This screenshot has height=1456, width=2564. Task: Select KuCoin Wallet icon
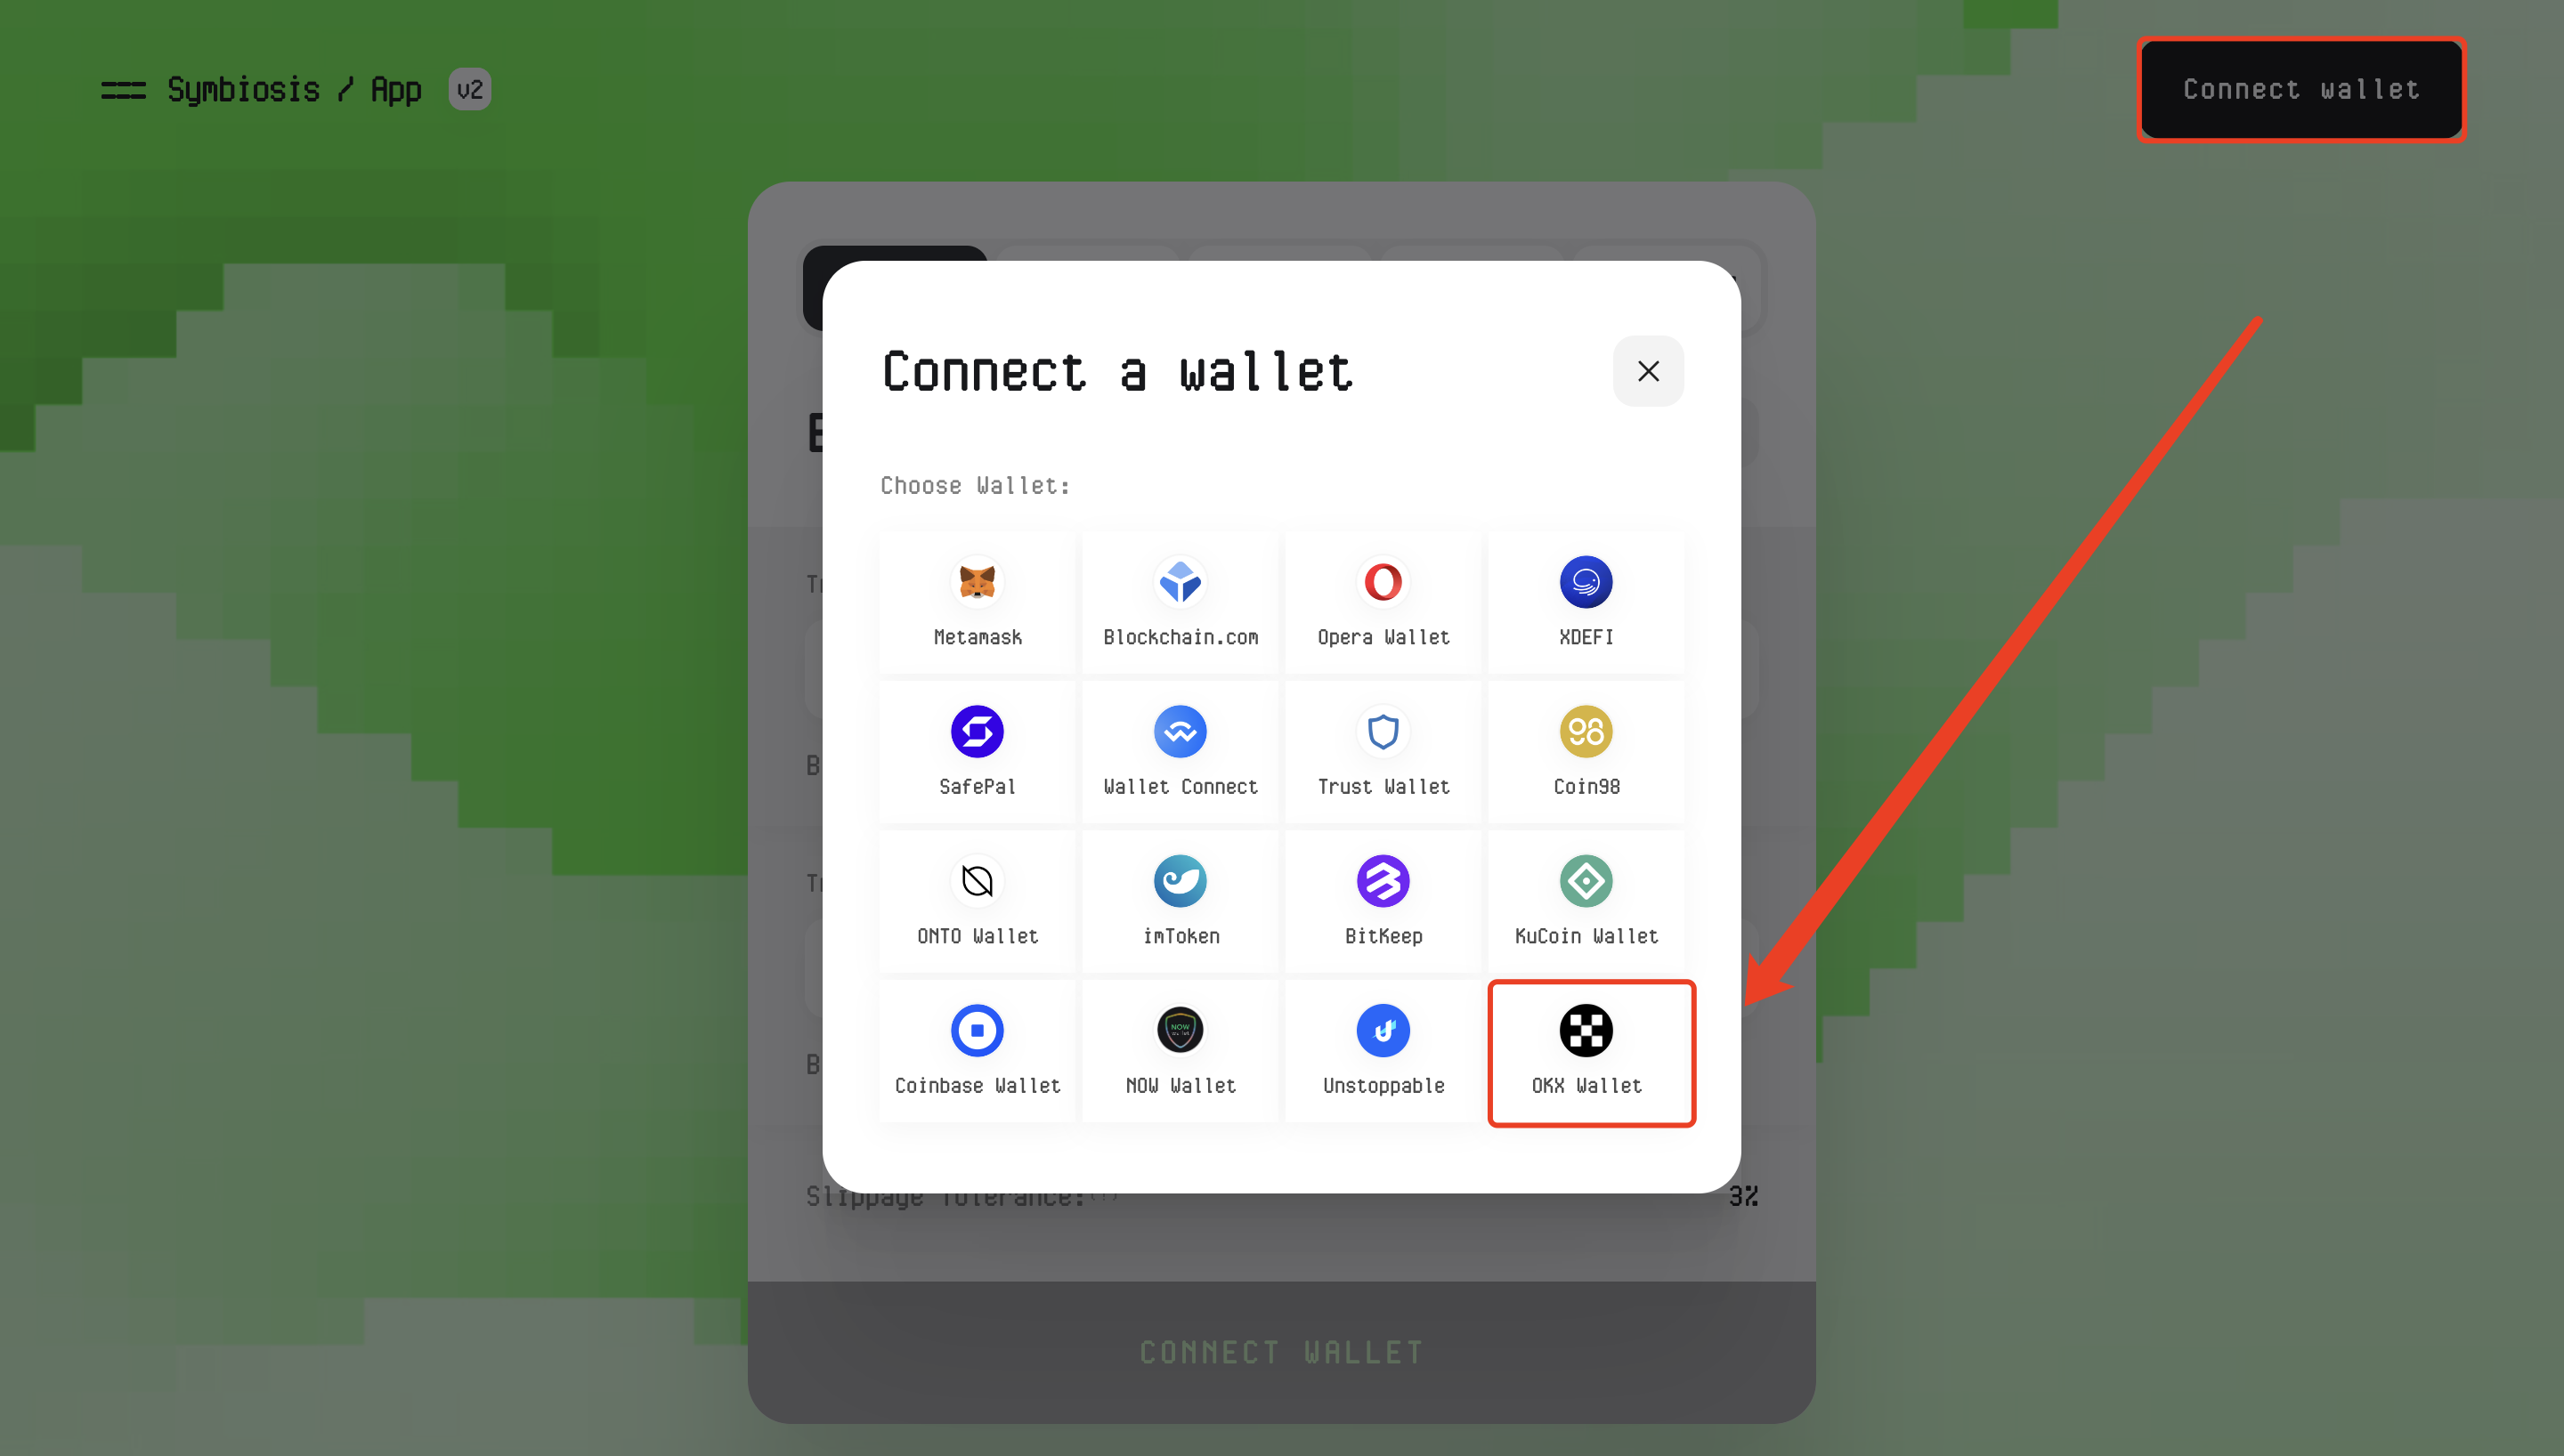coord(1585,880)
